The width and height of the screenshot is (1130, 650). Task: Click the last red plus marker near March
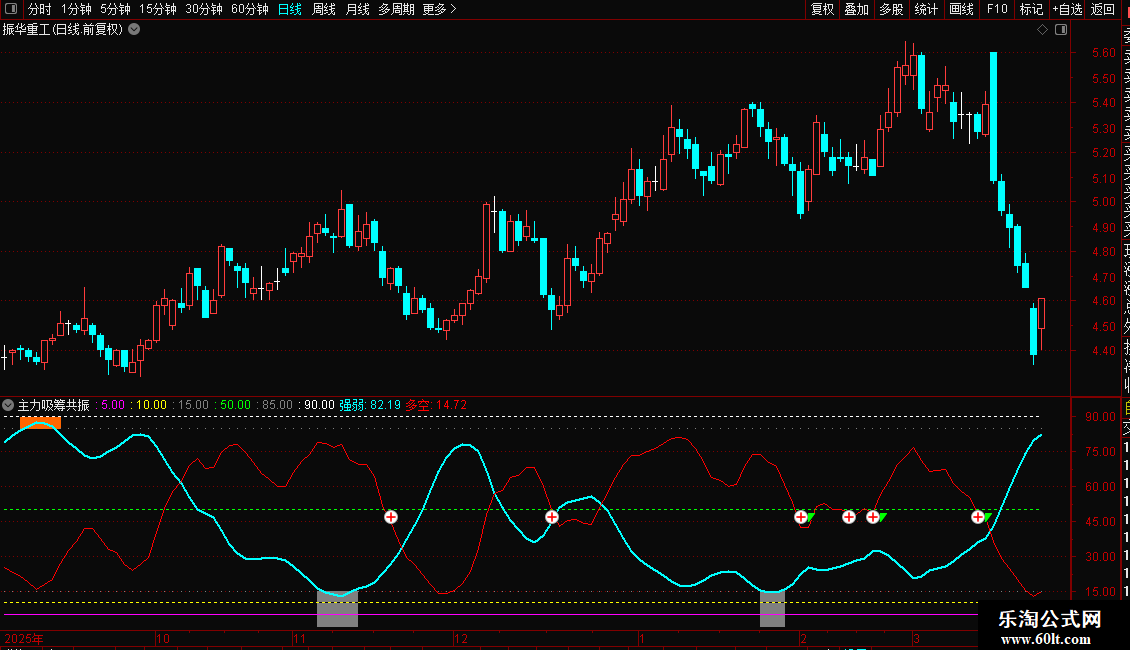pyautogui.click(x=978, y=517)
